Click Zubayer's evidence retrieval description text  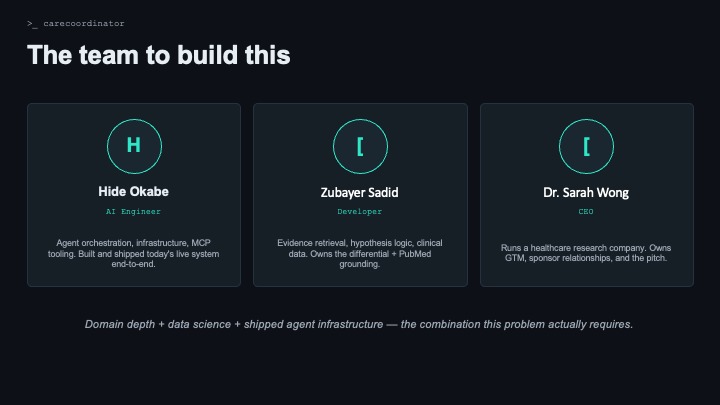(360, 253)
